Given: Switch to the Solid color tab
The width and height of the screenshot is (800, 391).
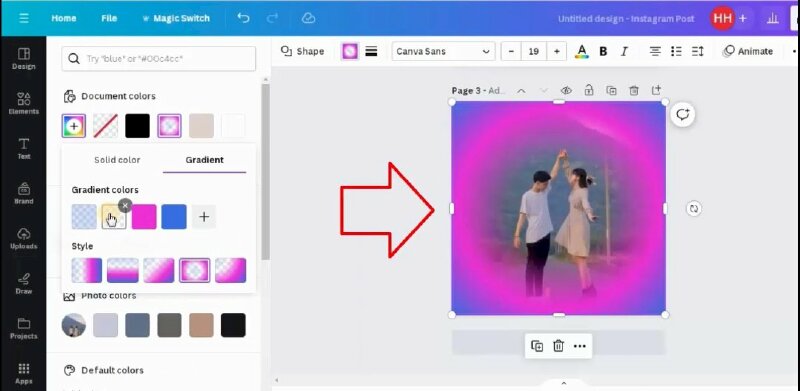Looking at the screenshot, I should (x=117, y=160).
